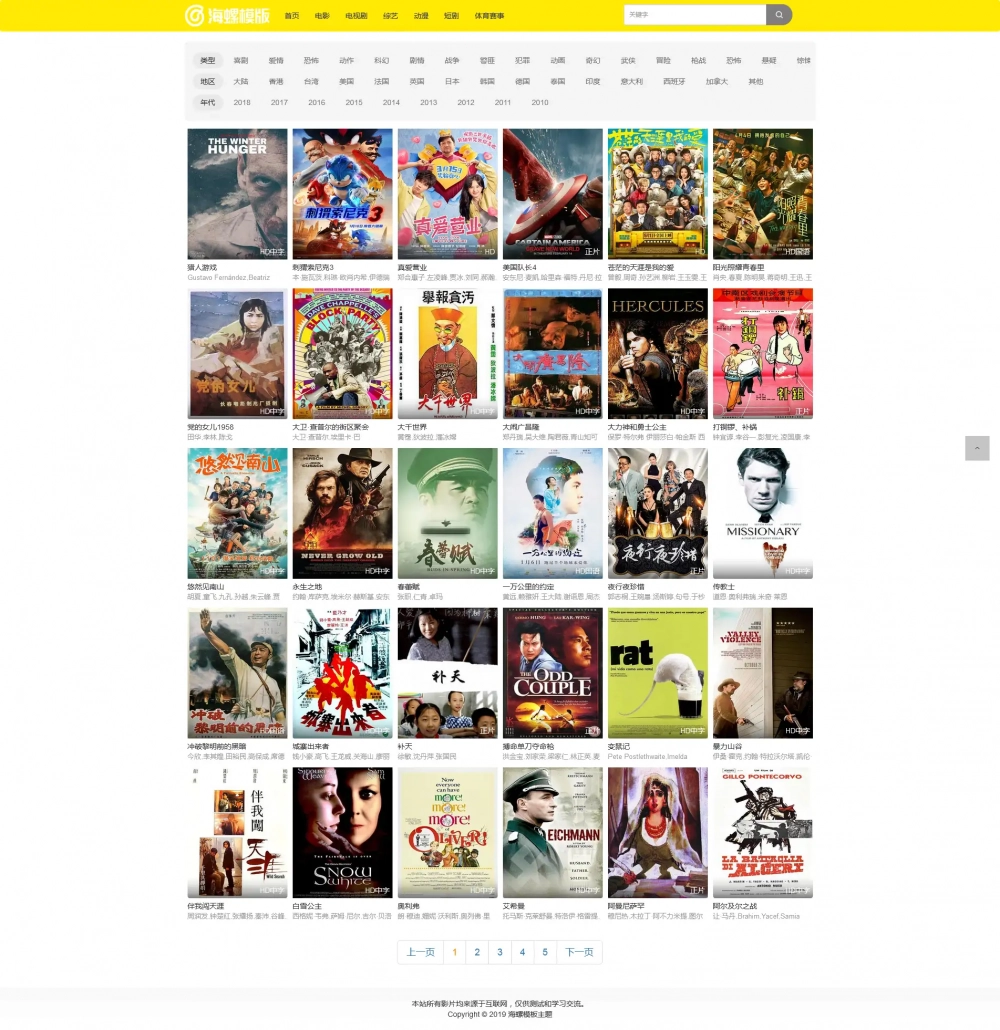Open the green rat movie poster
The width and height of the screenshot is (1000, 1030).
[658, 673]
